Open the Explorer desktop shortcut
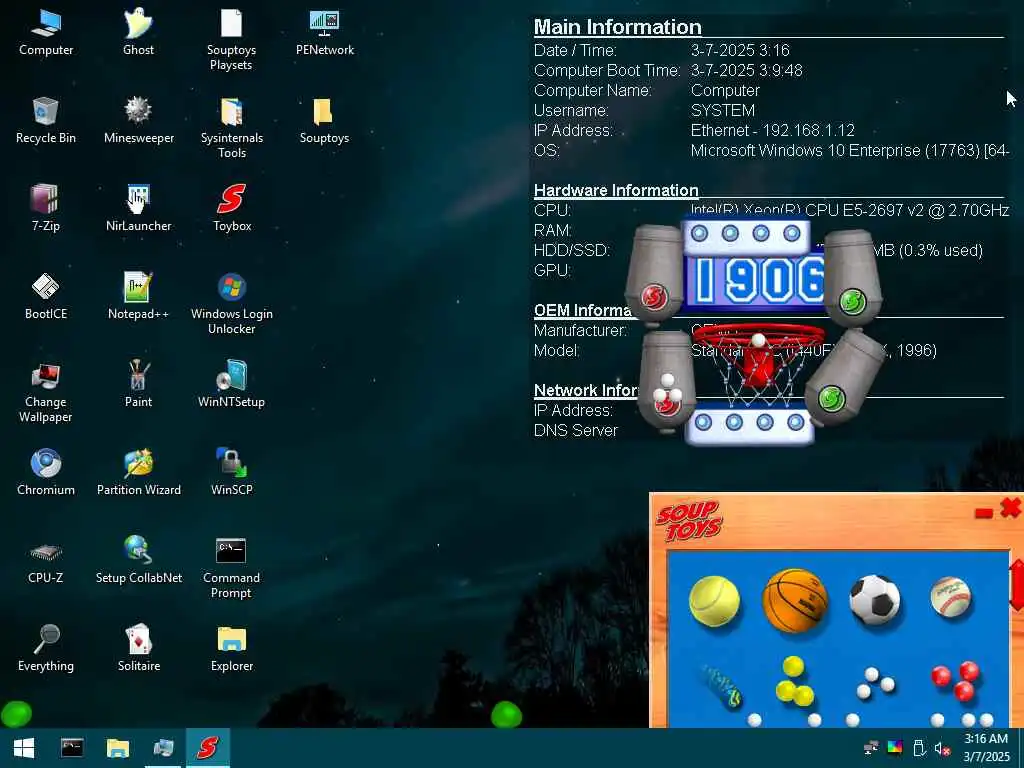1024x768 pixels. coord(232,648)
